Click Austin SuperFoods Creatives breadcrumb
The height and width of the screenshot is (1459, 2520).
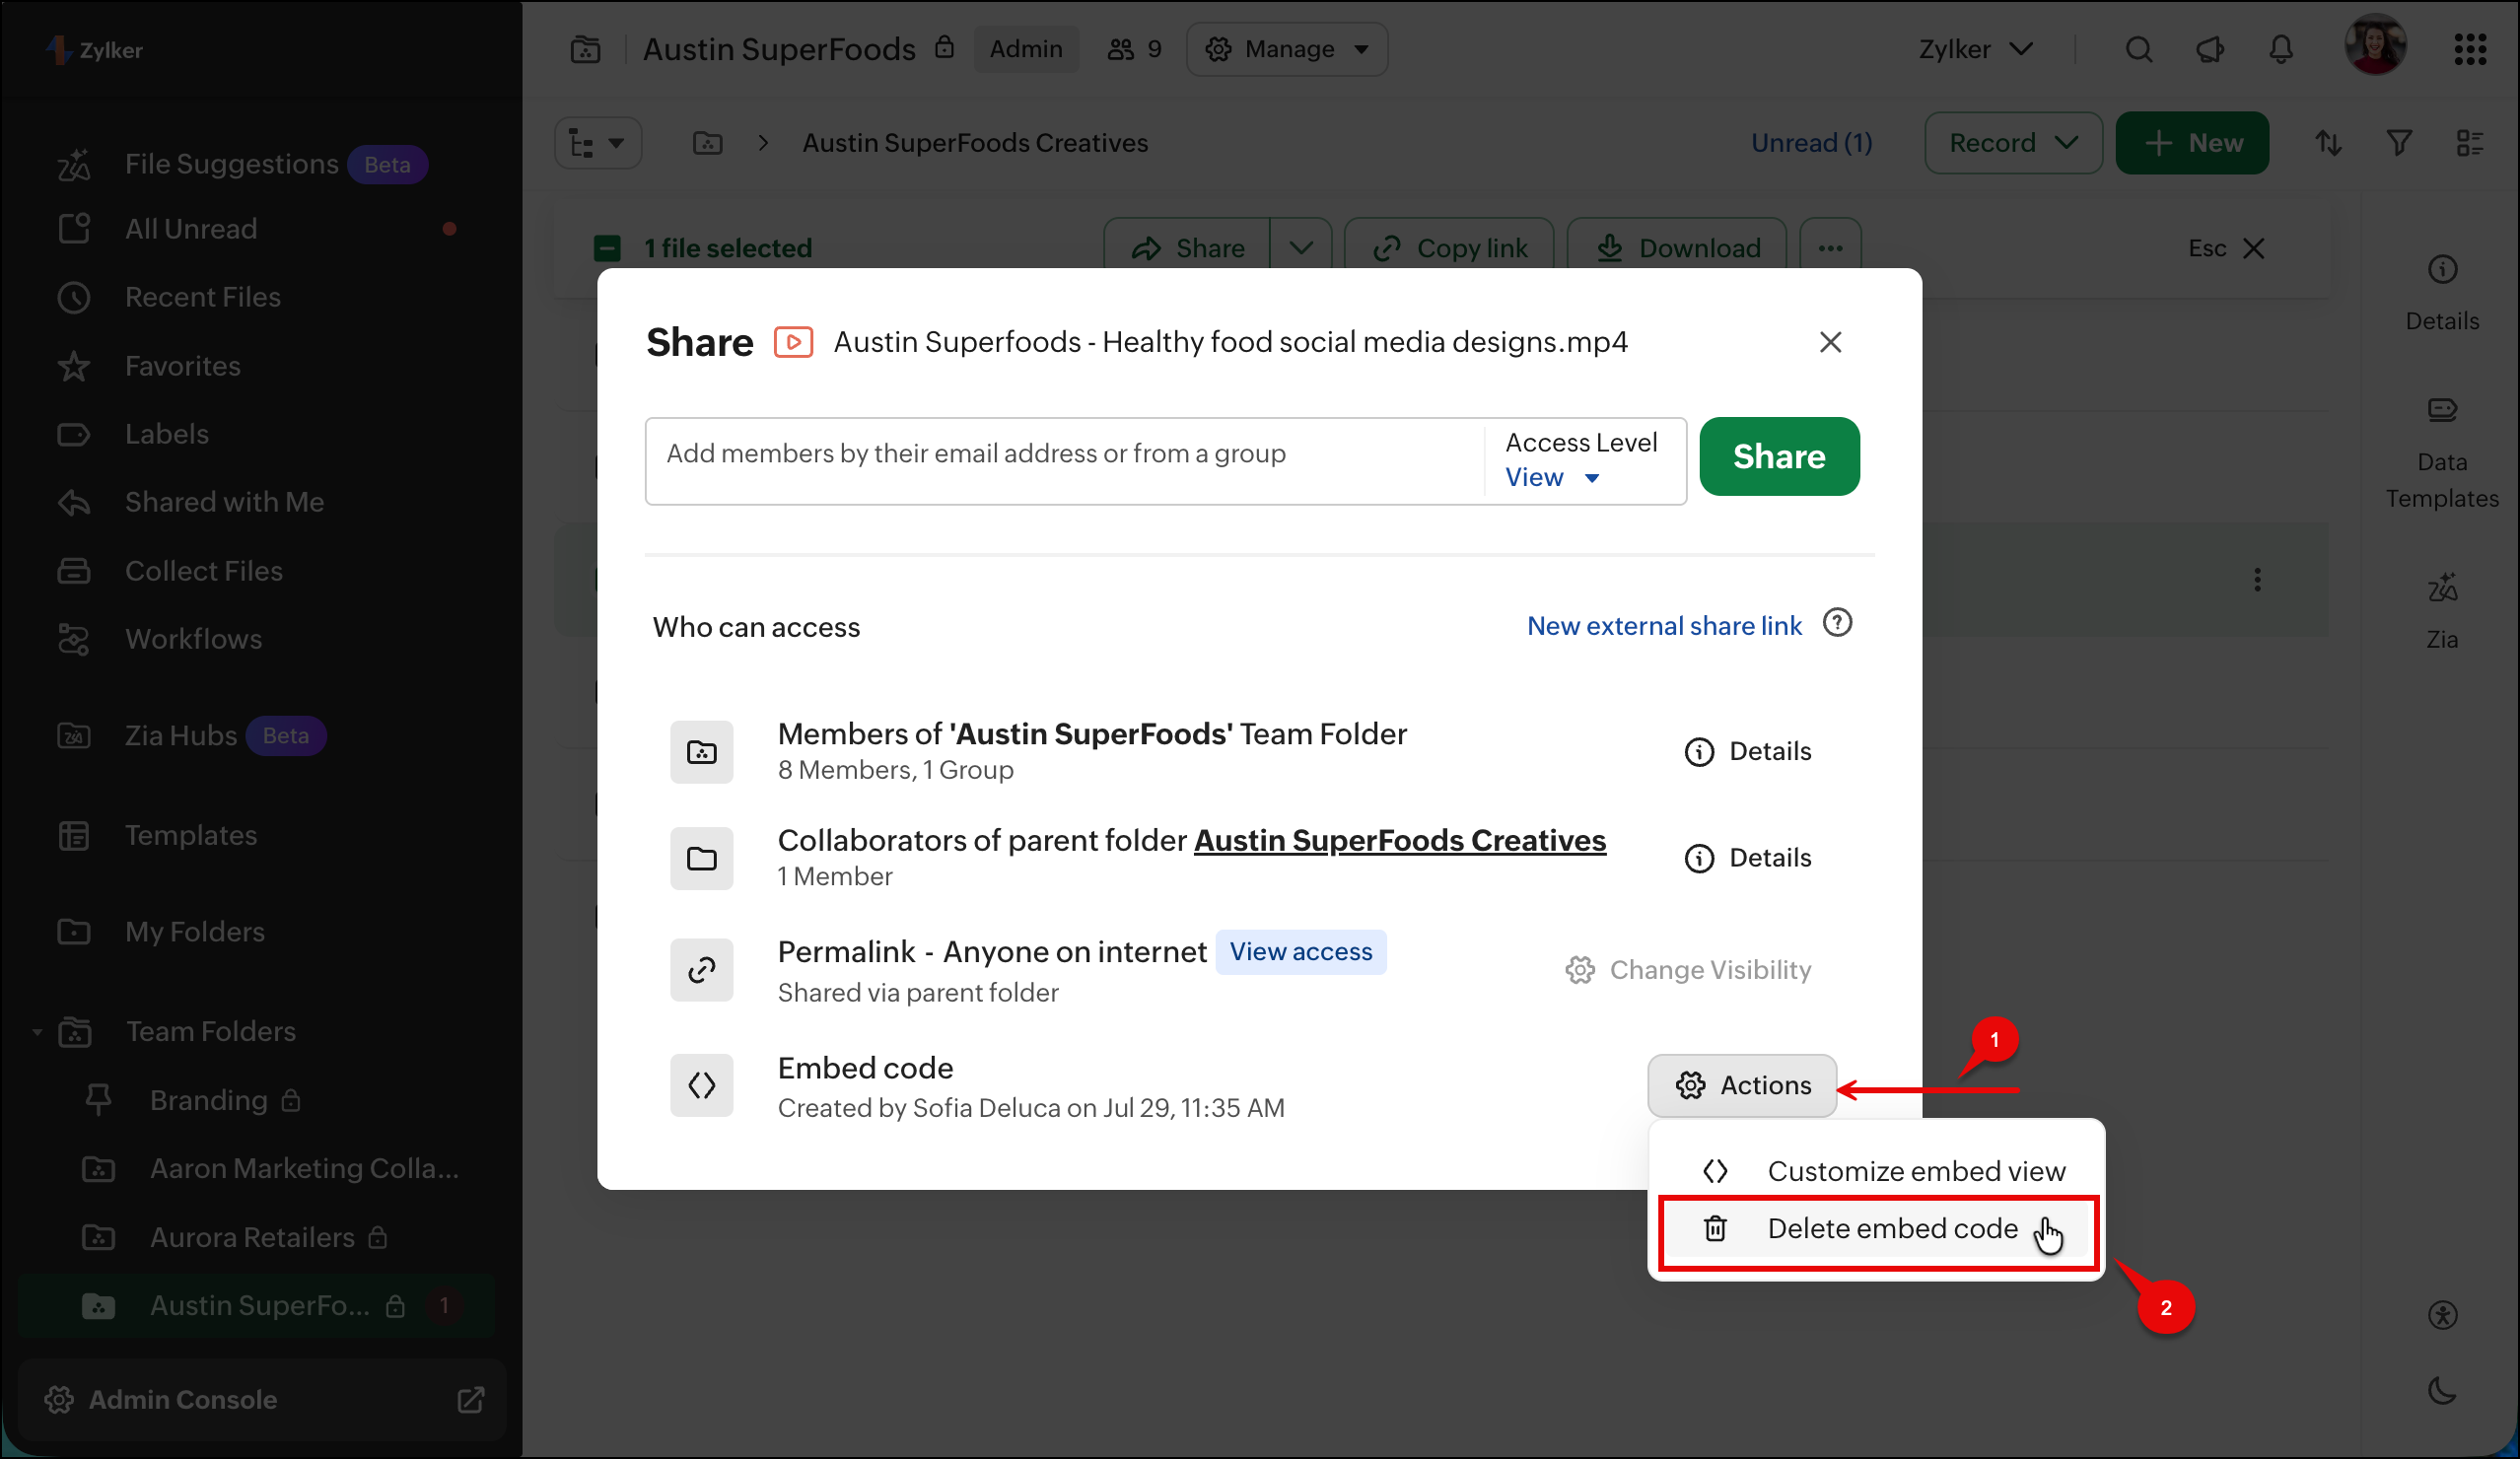coord(975,143)
